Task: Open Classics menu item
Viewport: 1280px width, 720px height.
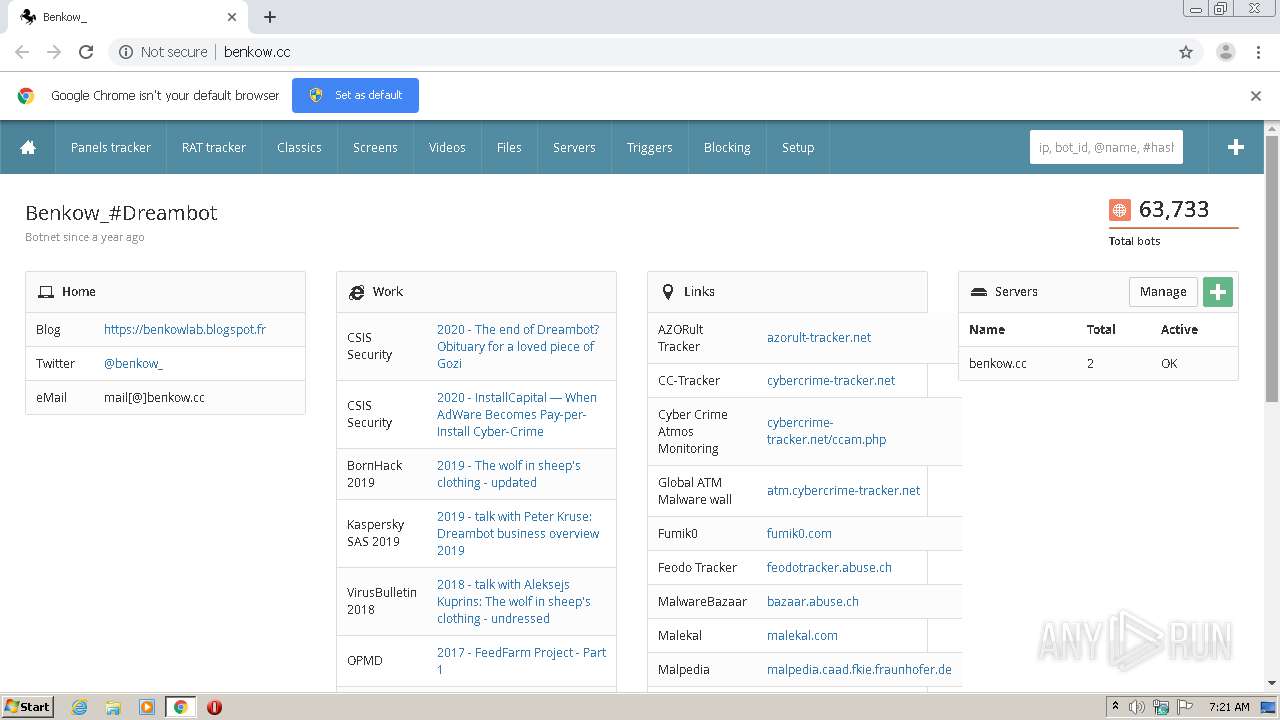Action: [x=299, y=147]
